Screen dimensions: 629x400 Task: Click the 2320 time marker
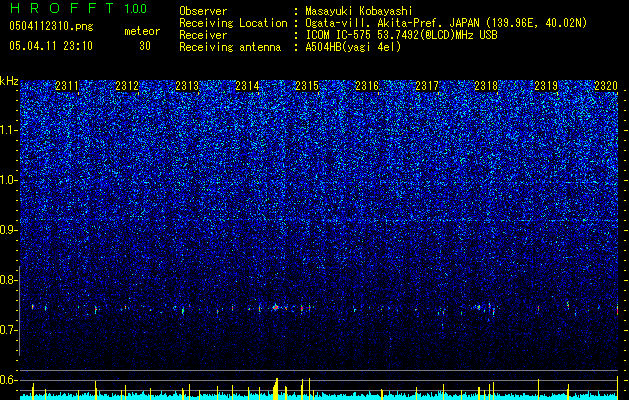[x=606, y=86]
